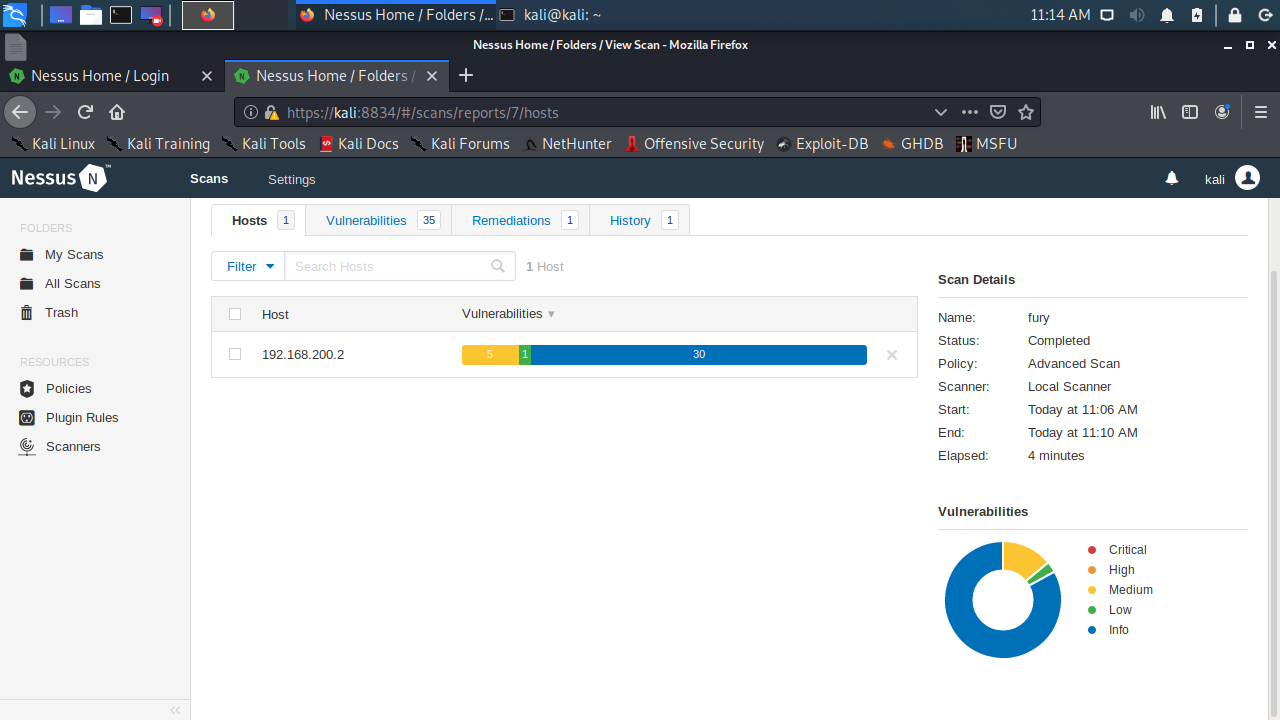This screenshot has width=1280, height=720.
Task: Remove host 192.168.200.2 with the X icon
Action: [892, 355]
